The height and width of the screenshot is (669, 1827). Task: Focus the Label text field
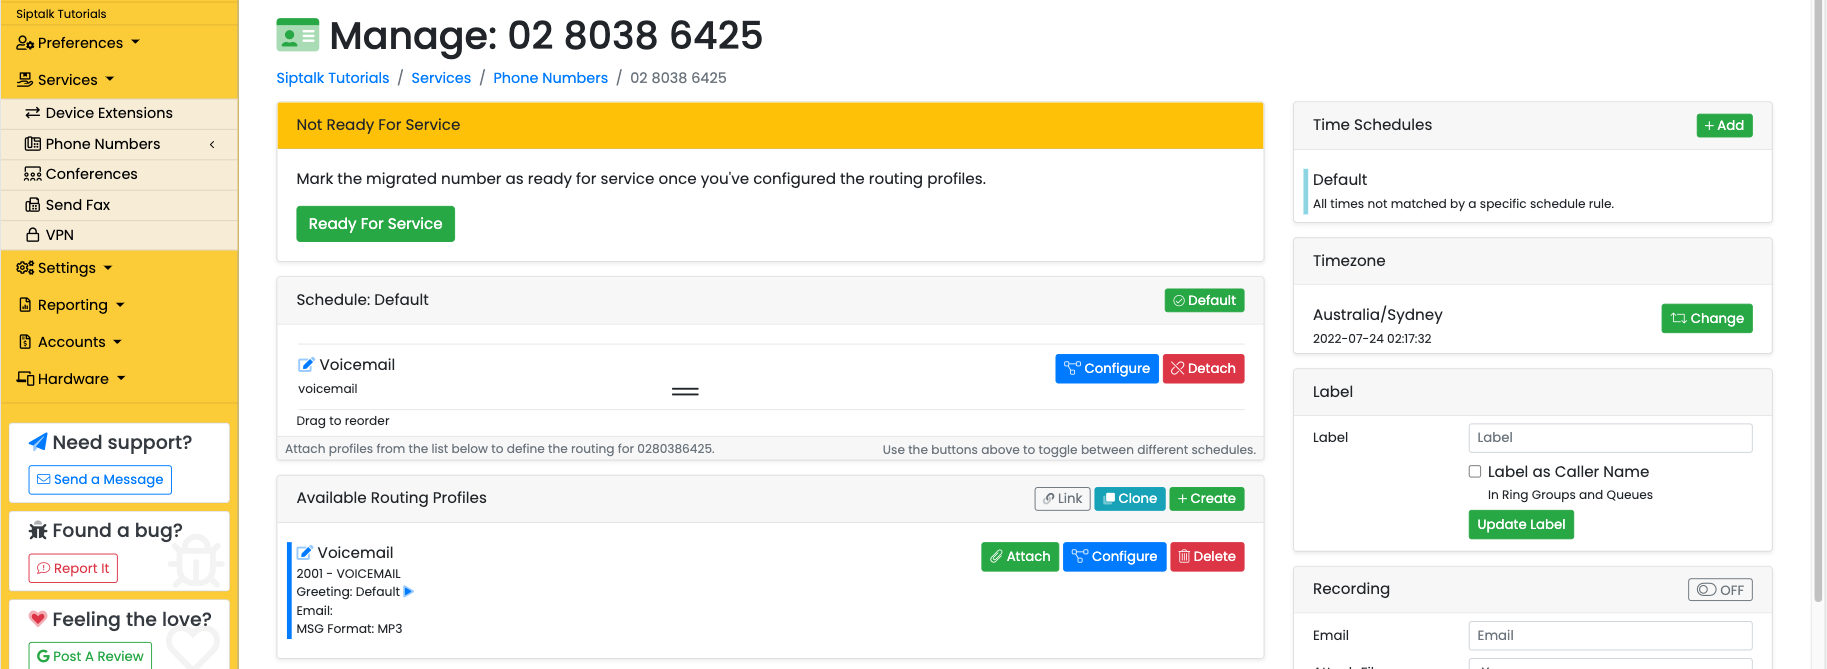coord(1610,438)
